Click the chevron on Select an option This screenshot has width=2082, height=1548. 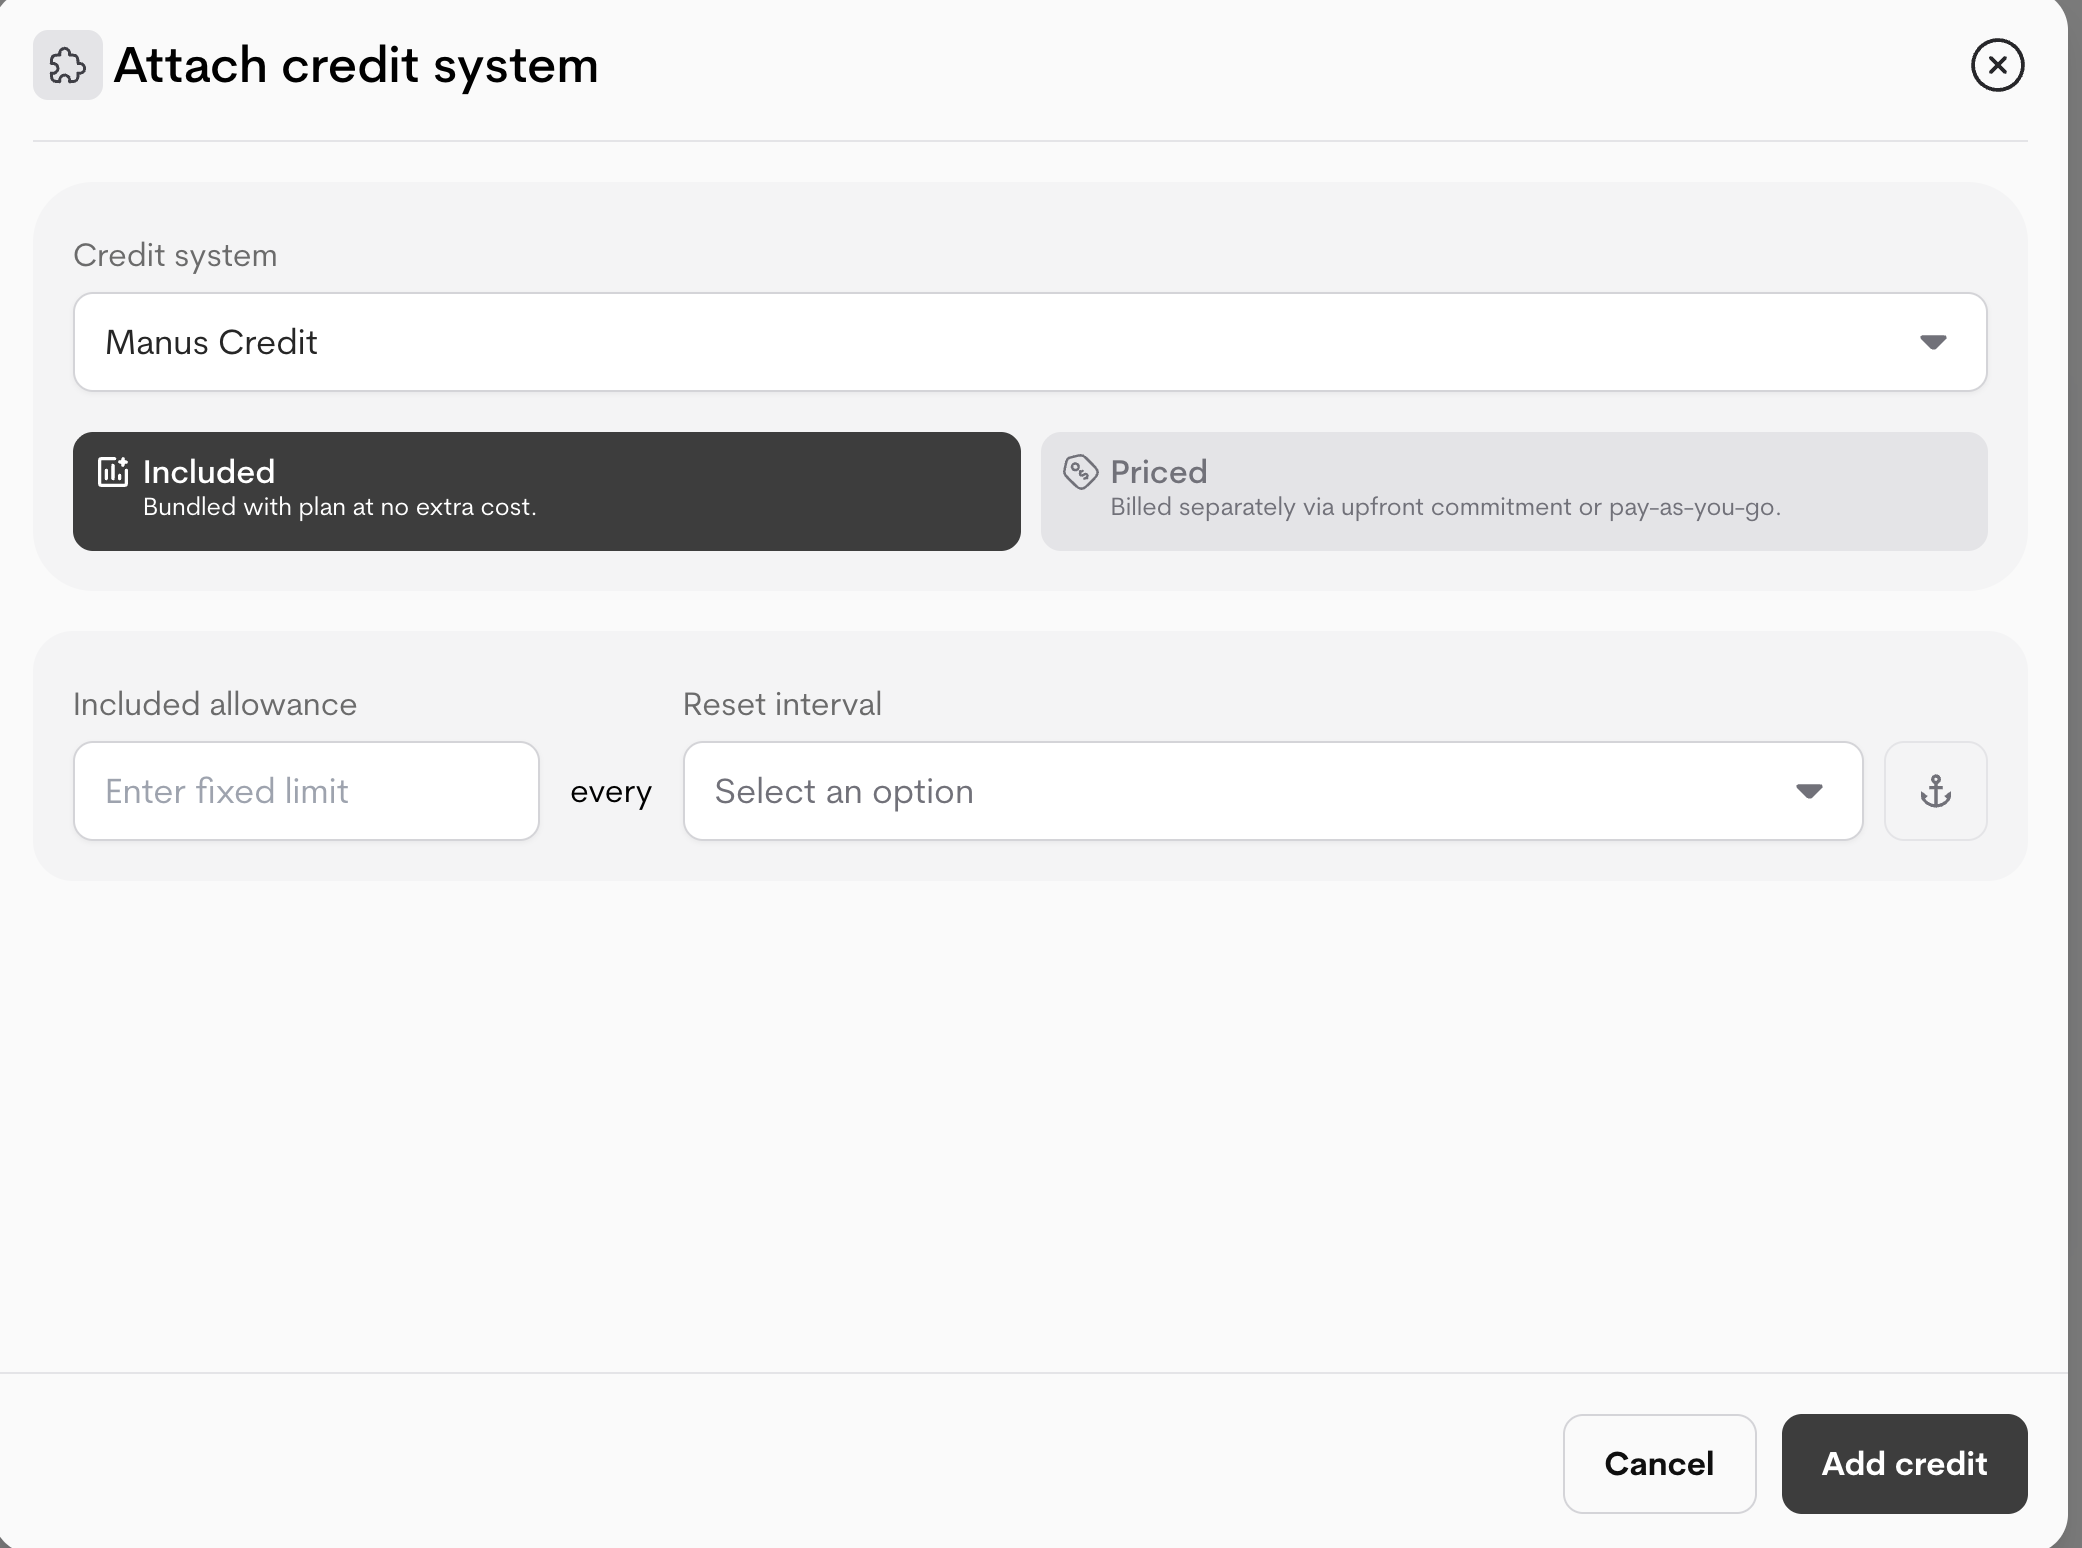1809,791
